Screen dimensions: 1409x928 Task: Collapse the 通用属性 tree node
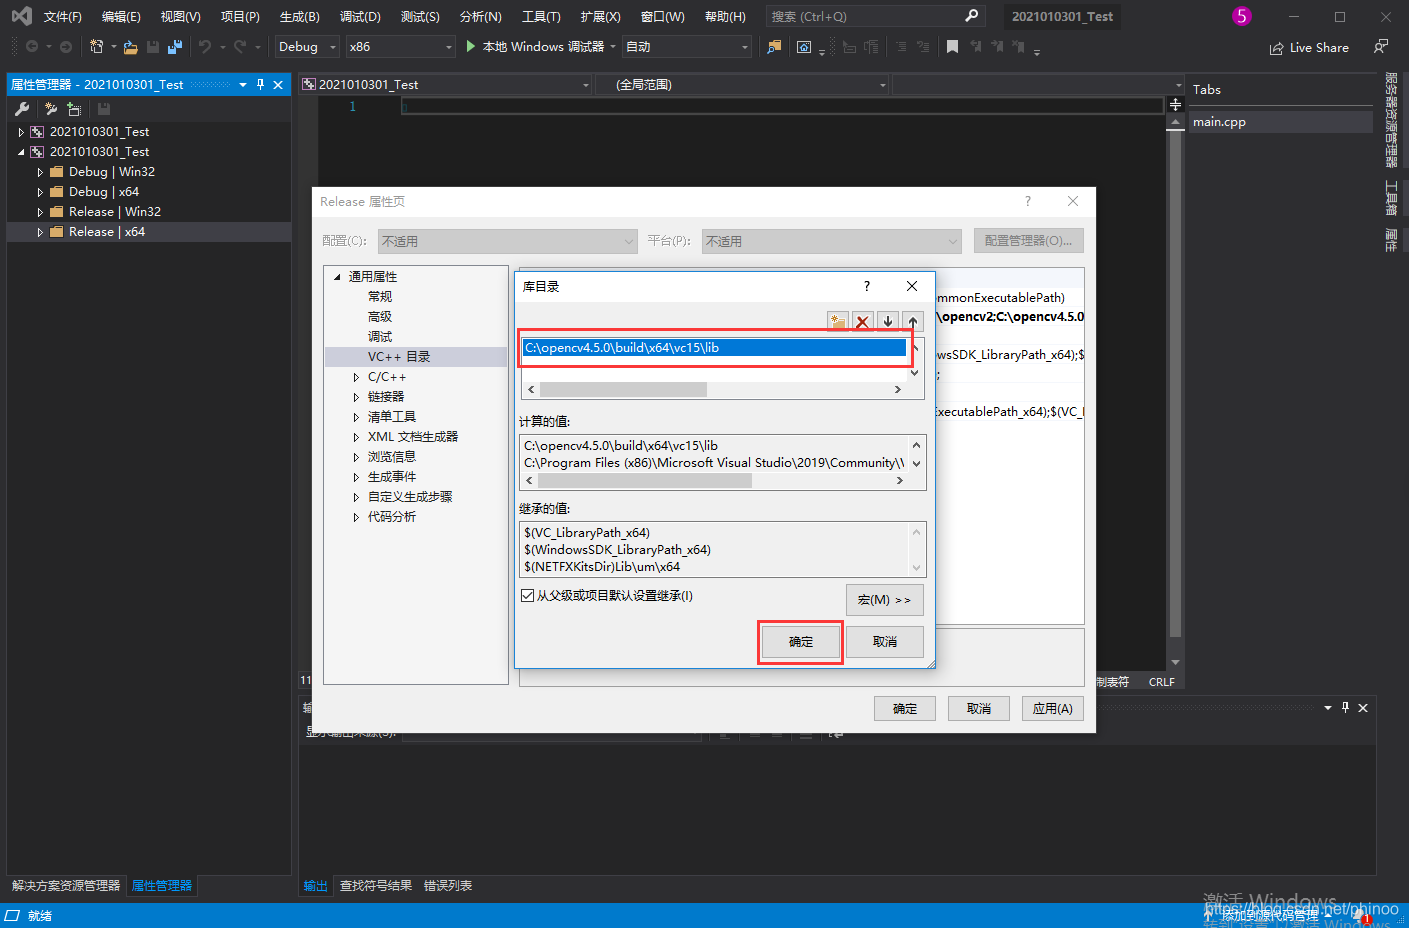click(x=337, y=277)
